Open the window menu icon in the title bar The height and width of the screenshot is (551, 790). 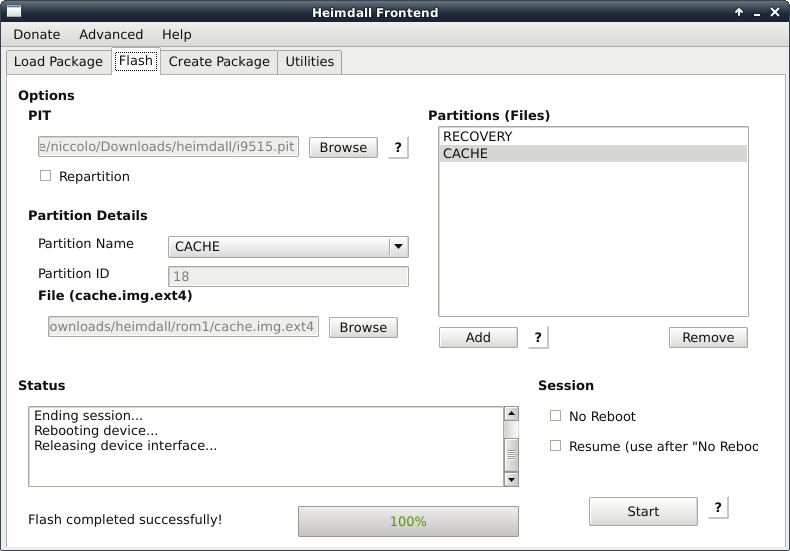[x=14, y=12]
